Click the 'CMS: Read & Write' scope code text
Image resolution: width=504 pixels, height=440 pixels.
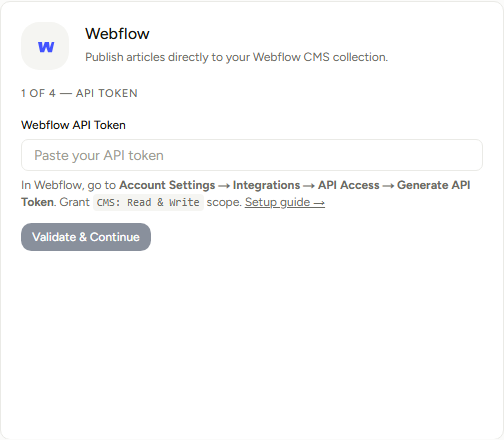(x=148, y=202)
